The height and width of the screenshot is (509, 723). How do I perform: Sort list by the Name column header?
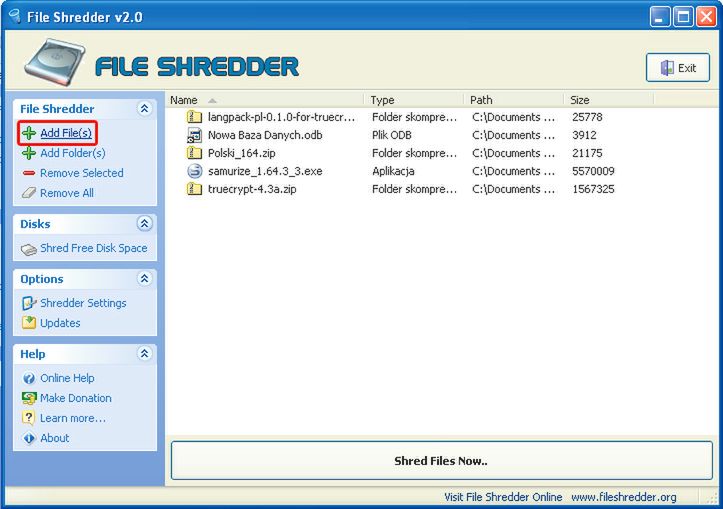(x=266, y=100)
